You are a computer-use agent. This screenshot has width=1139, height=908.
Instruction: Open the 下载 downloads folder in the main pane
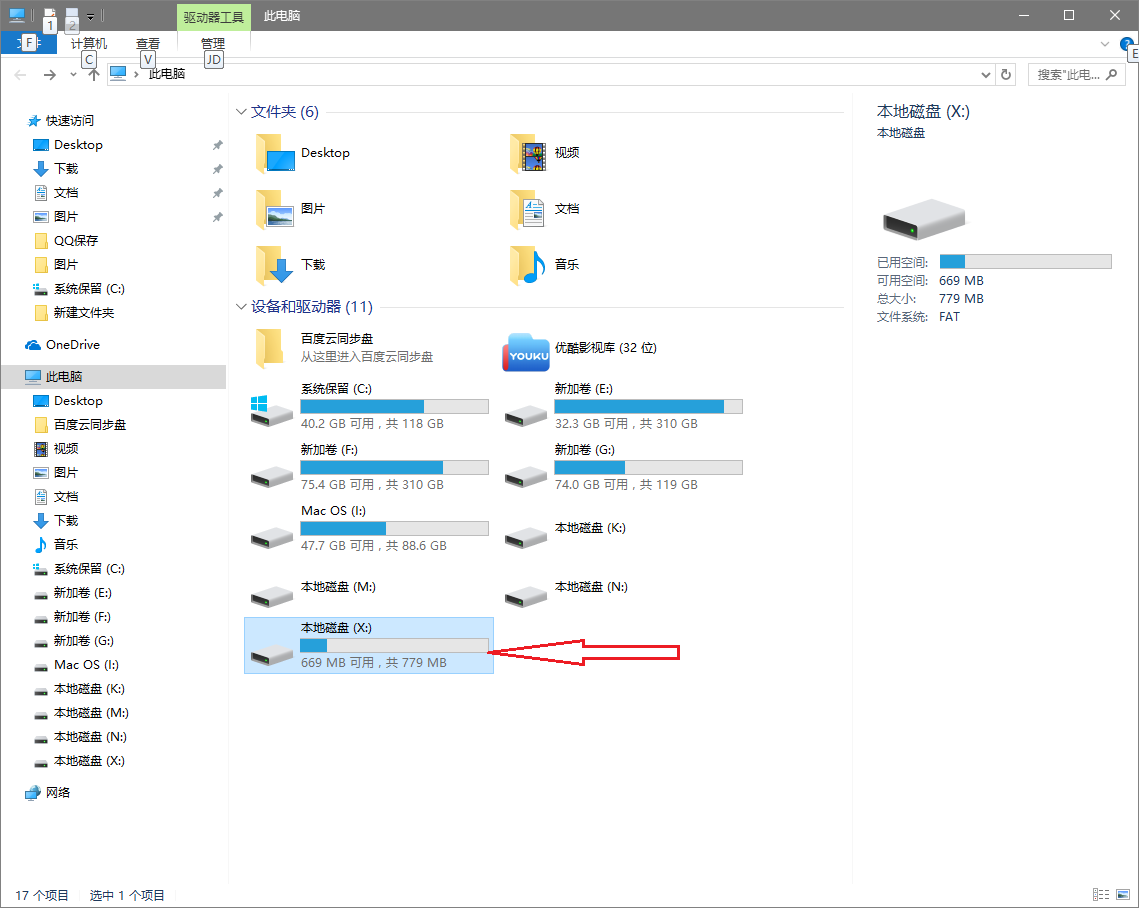click(291, 265)
